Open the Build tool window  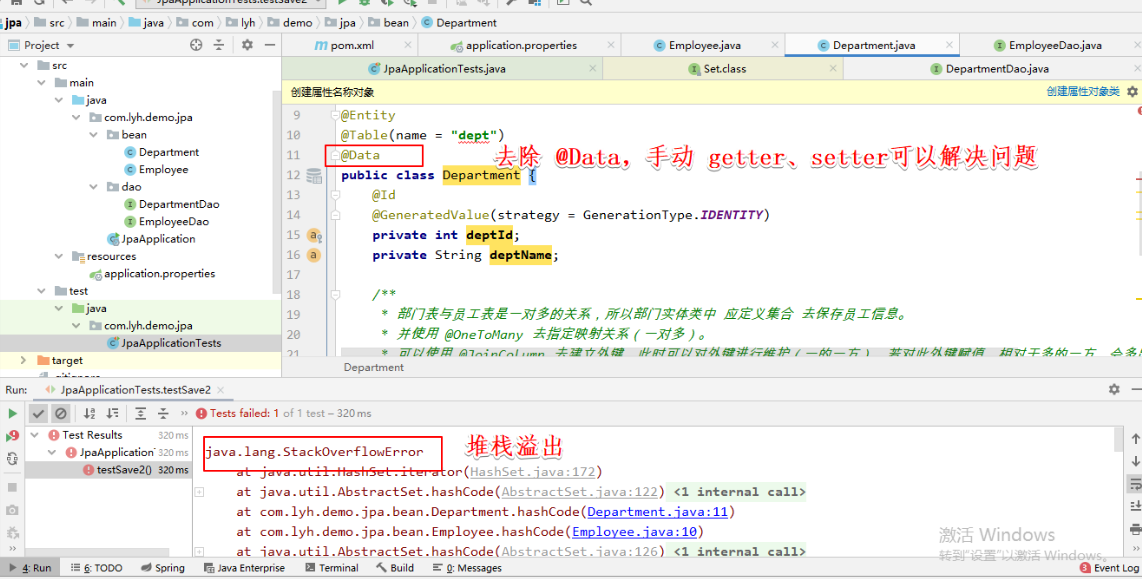pos(395,568)
